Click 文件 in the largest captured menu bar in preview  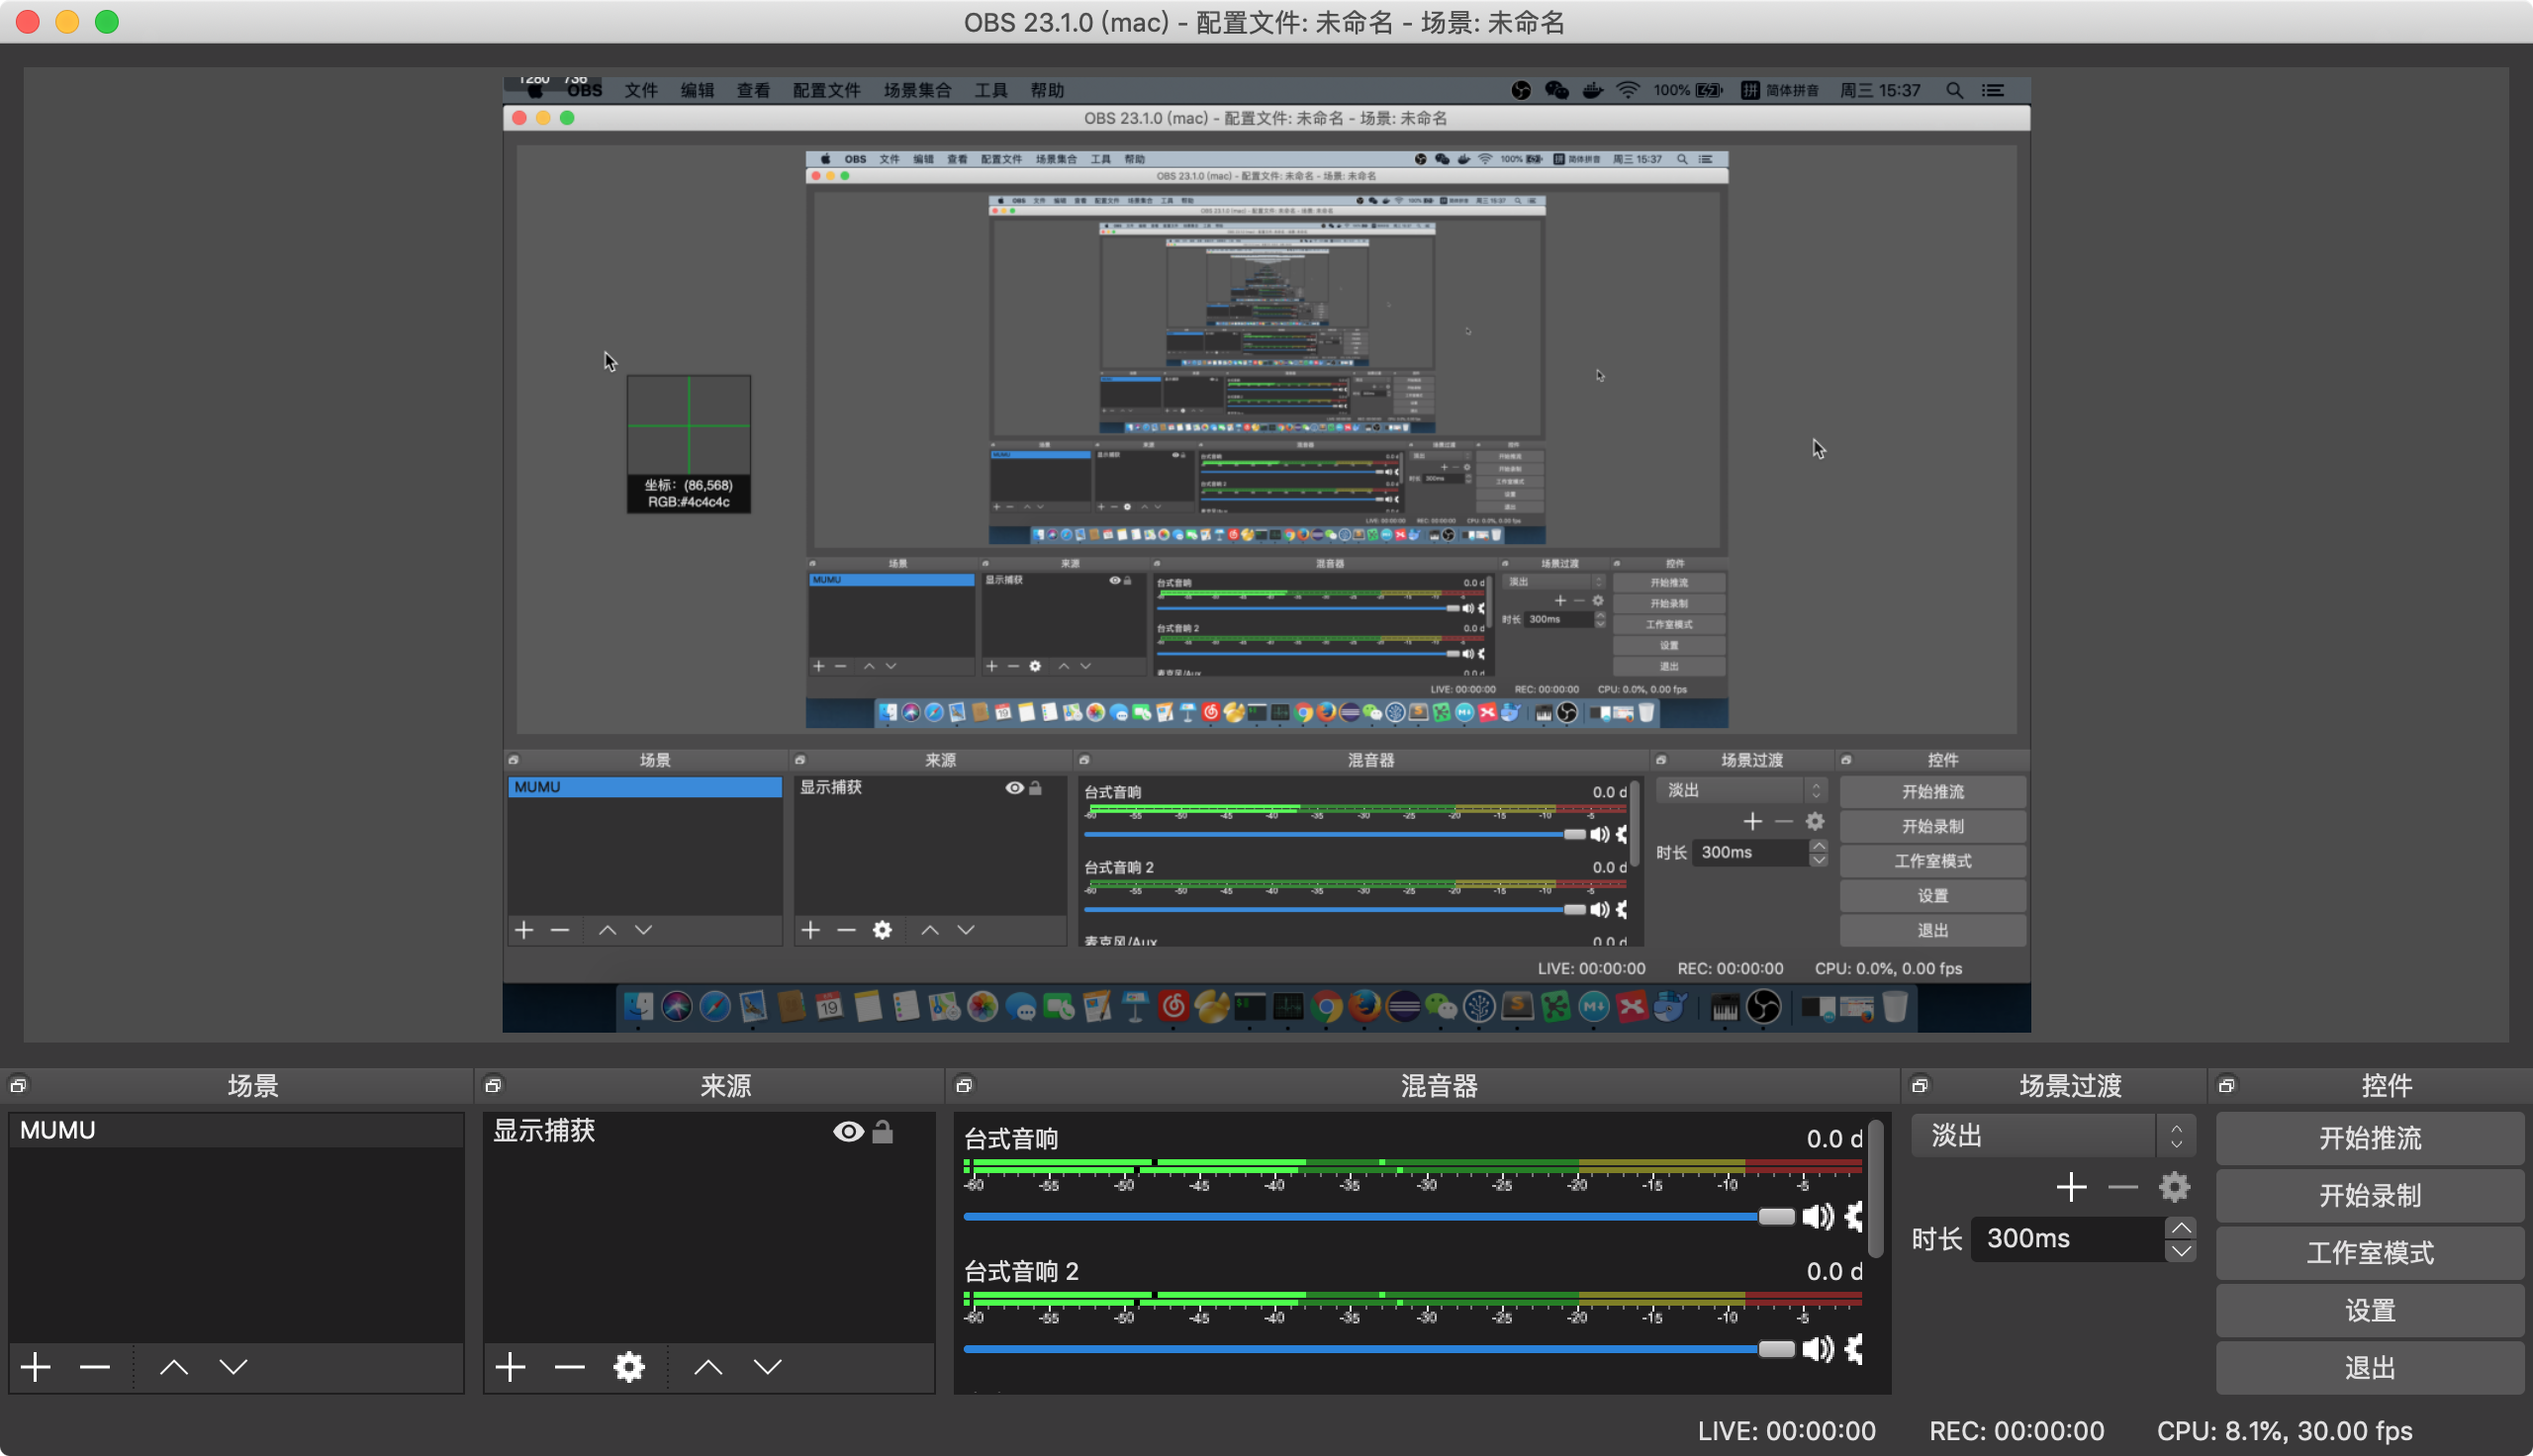tap(641, 90)
